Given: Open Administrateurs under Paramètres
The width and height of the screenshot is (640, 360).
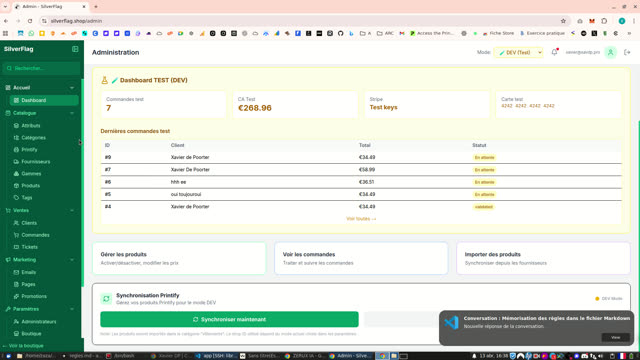Looking at the screenshot, I should [39, 322].
